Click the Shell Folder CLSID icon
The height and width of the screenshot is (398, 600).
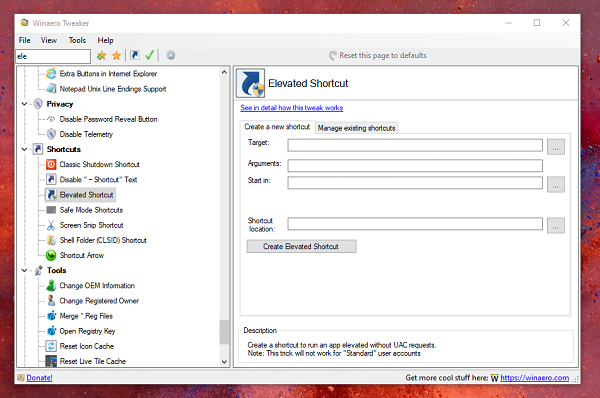[x=51, y=240]
